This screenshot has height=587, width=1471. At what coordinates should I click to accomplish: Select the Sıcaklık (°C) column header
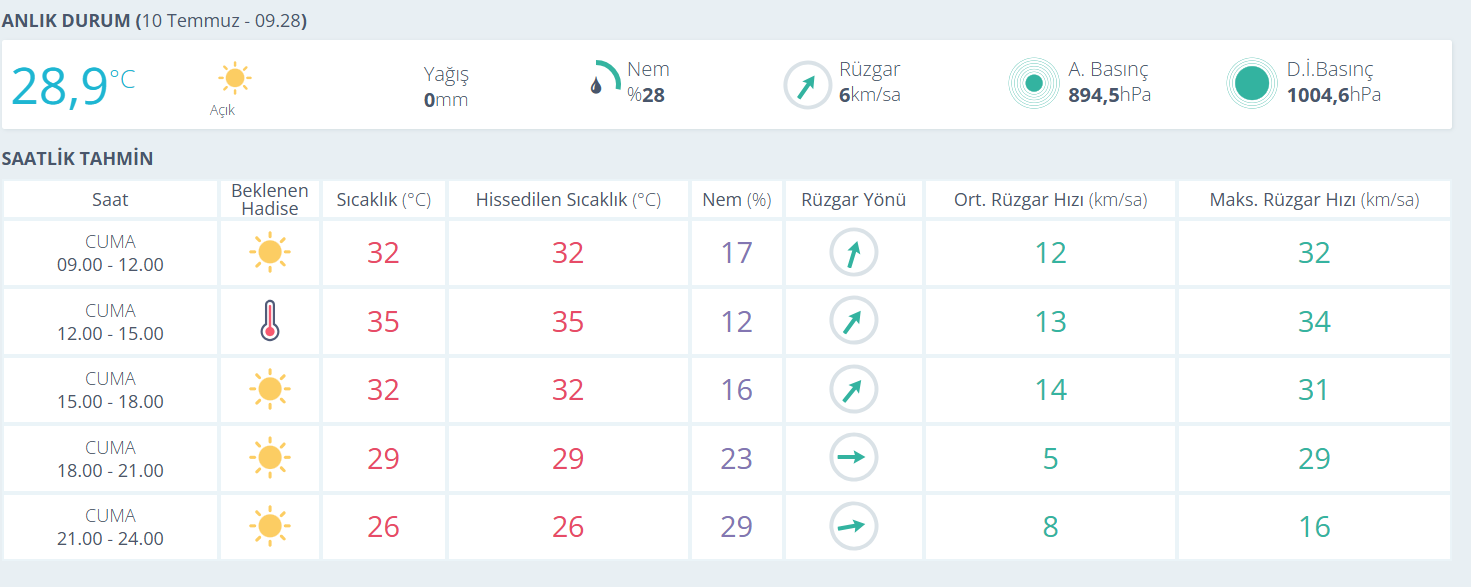point(383,200)
